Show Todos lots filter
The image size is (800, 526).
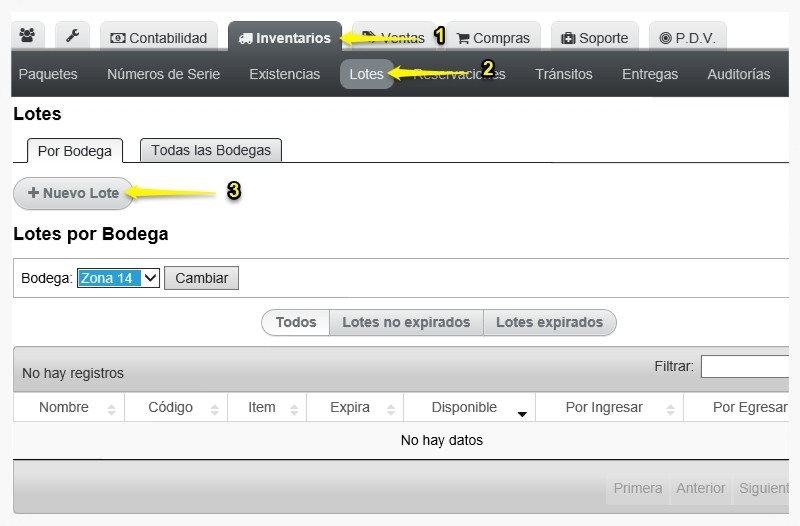296,322
